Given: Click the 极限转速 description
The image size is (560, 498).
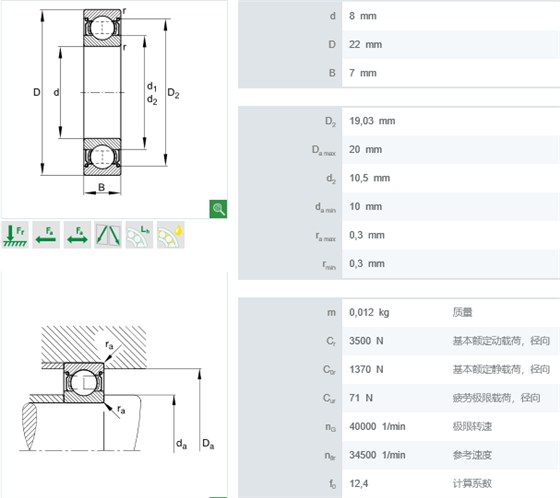Looking at the screenshot, I should [472, 427].
